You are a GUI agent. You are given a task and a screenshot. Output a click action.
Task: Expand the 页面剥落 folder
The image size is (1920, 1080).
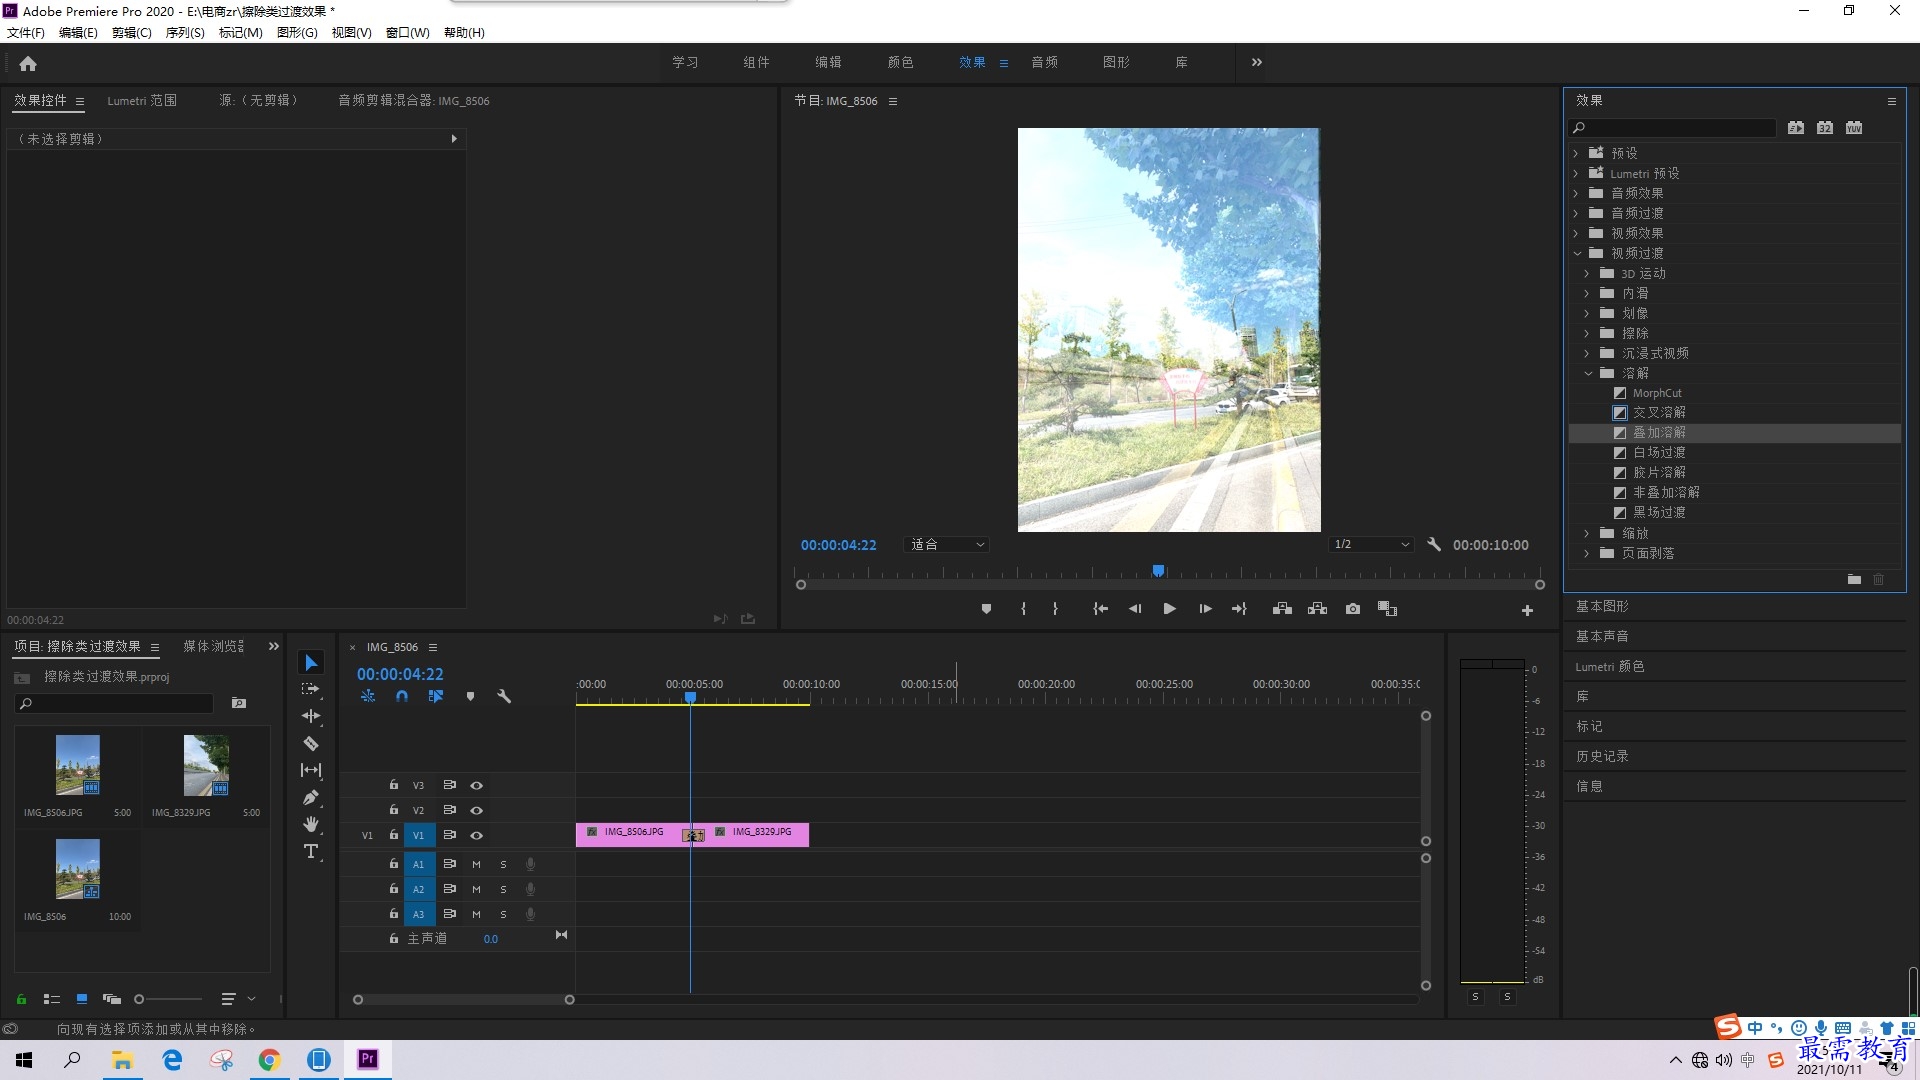click(1587, 553)
